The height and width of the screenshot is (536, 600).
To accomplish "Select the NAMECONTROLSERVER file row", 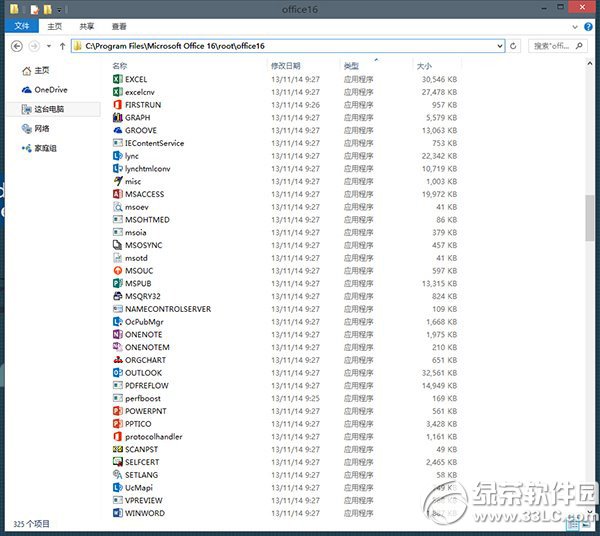I will pyautogui.click(x=285, y=309).
